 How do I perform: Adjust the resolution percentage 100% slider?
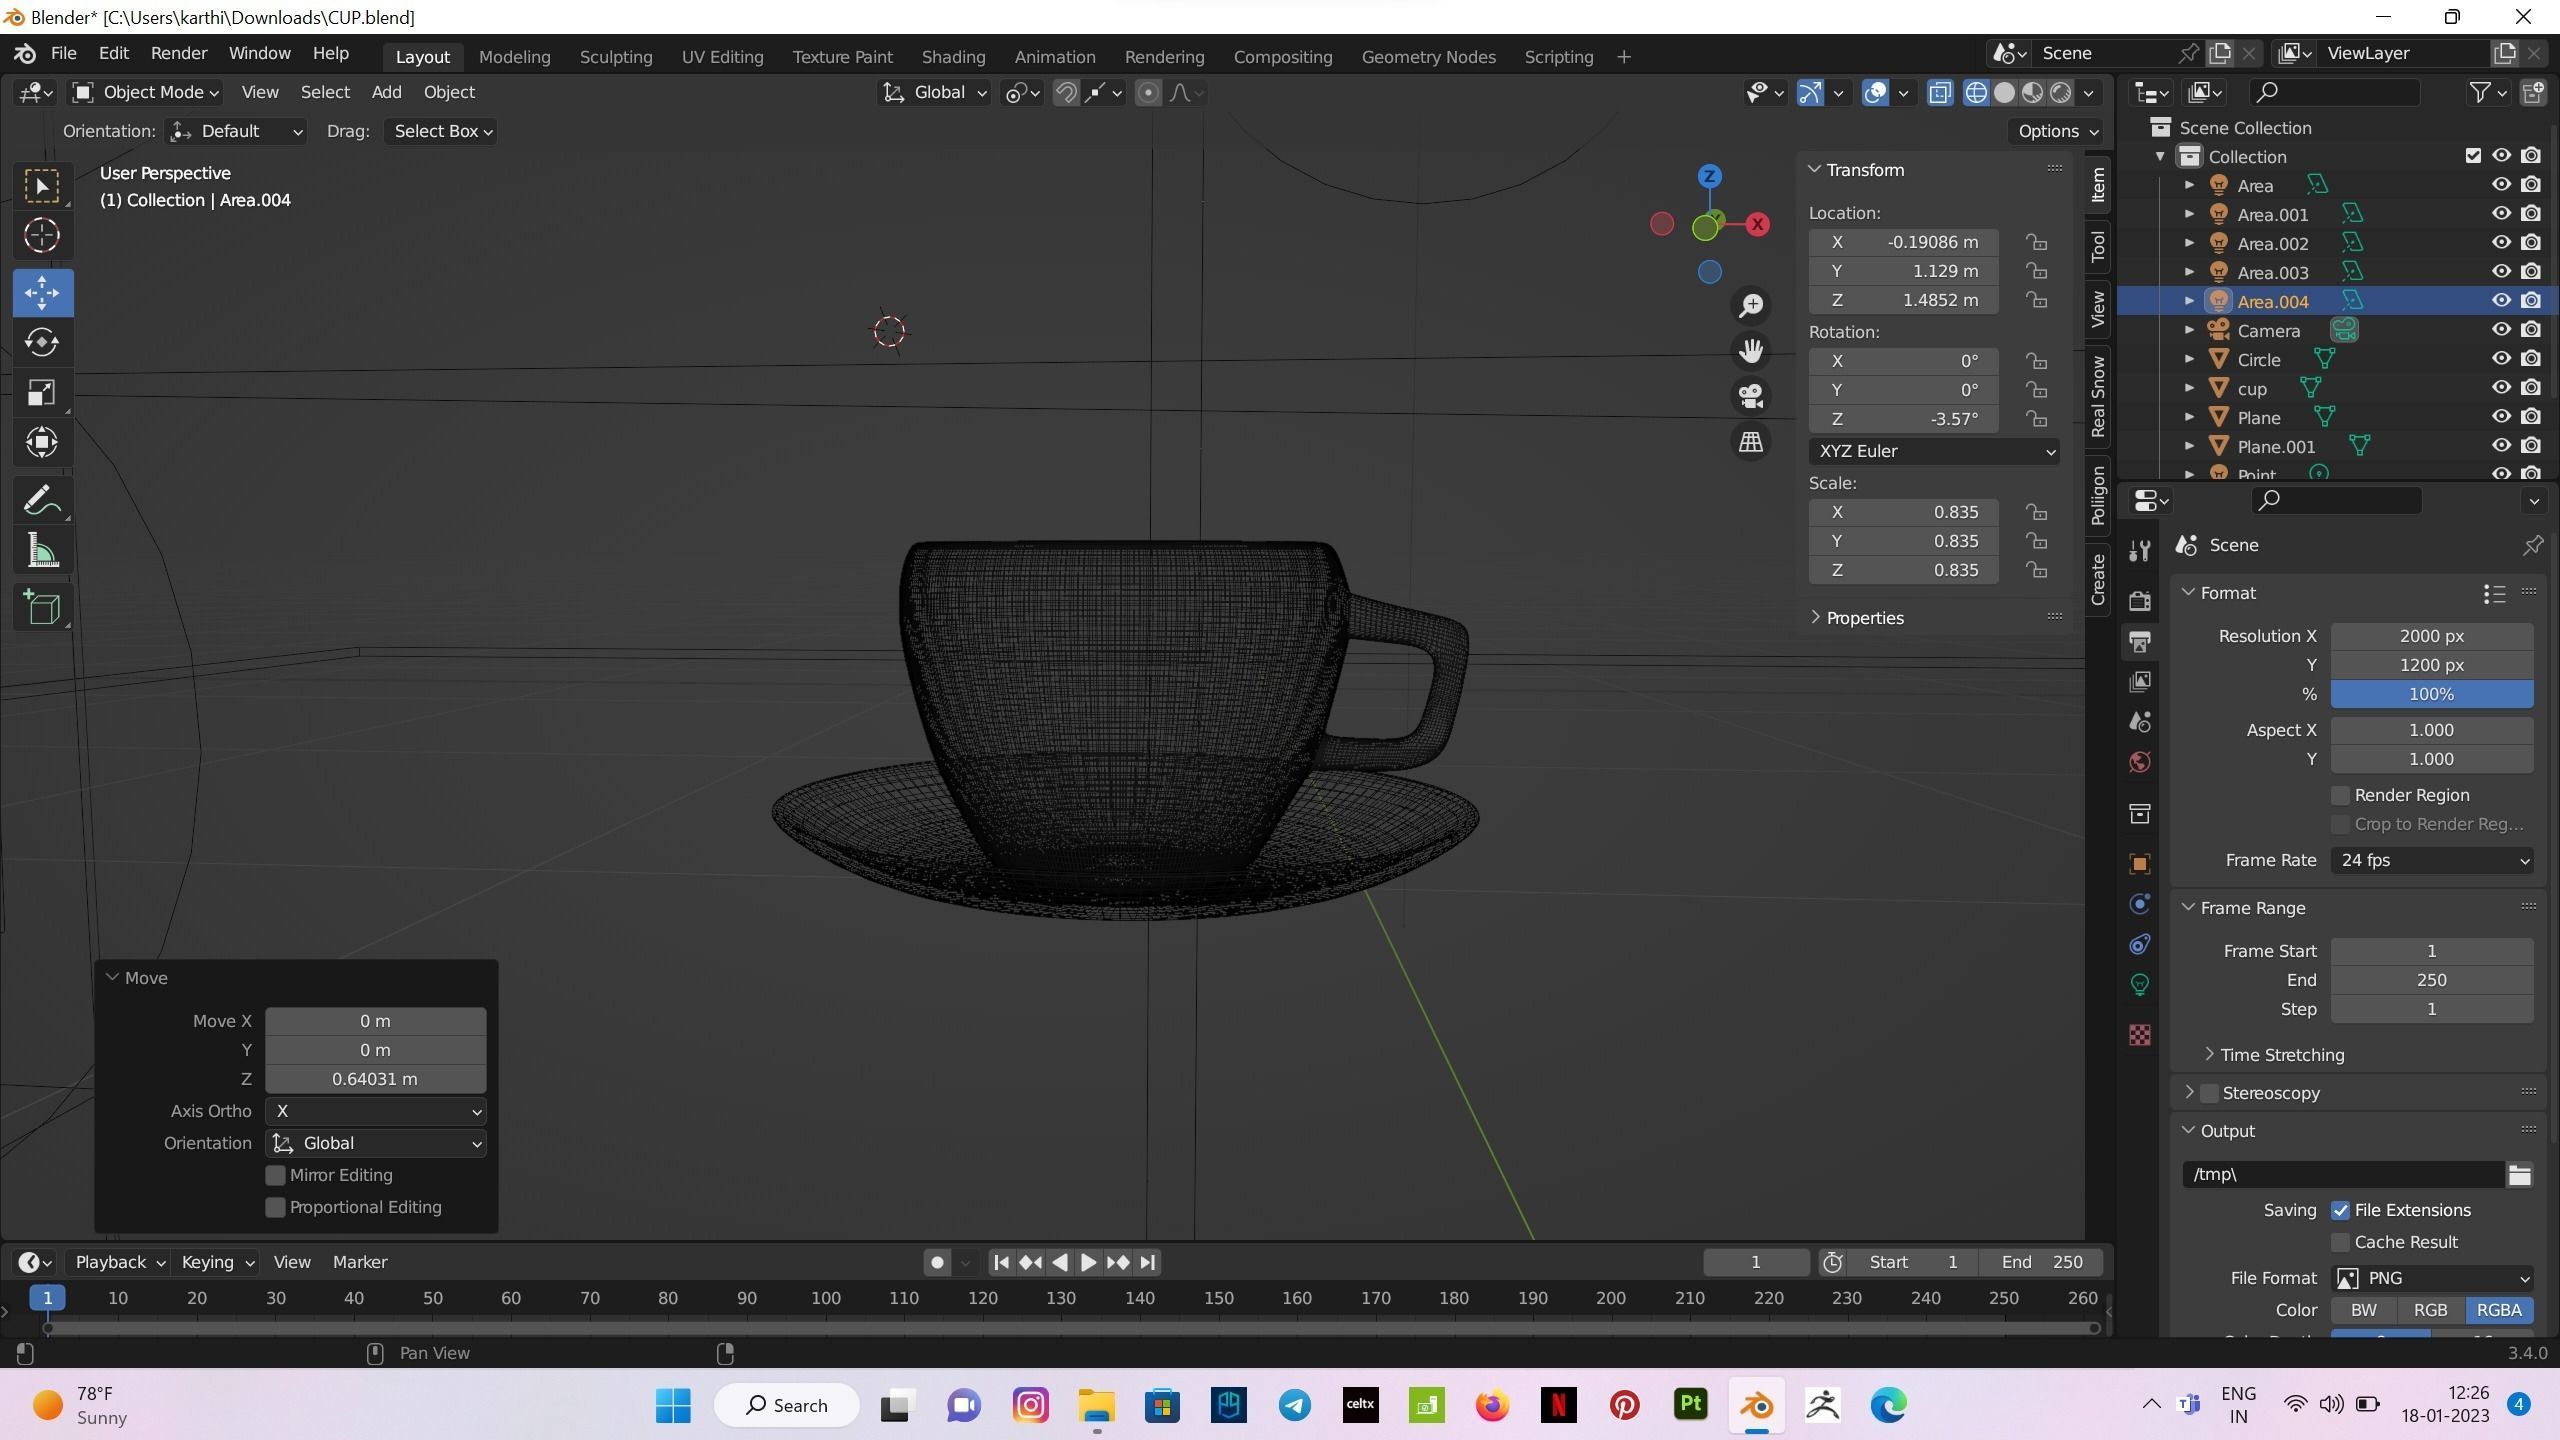click(x=2431, y=695)
